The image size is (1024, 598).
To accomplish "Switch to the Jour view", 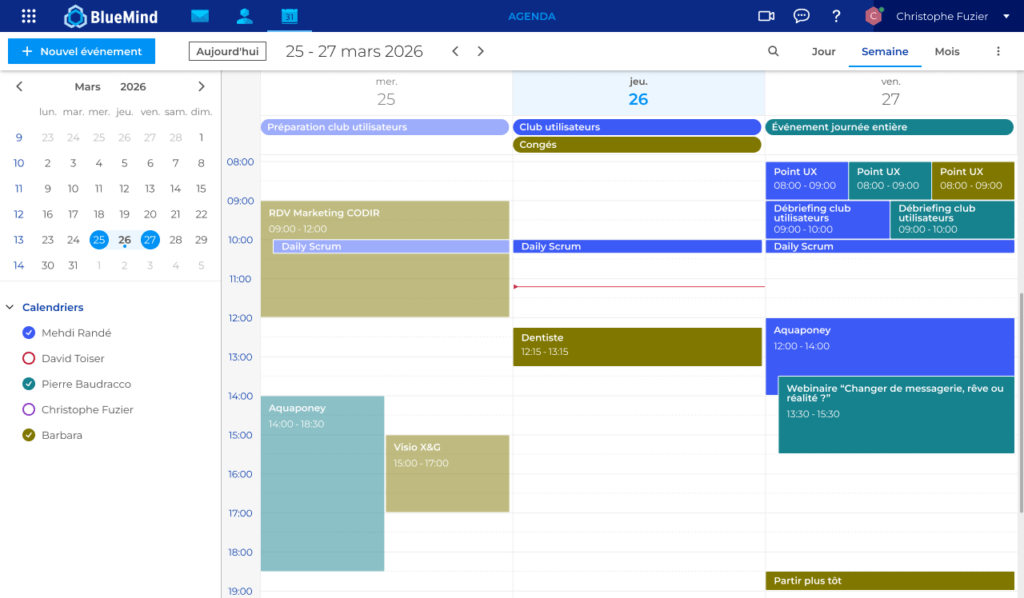I will pyautogui.click(x=823, y=51).
